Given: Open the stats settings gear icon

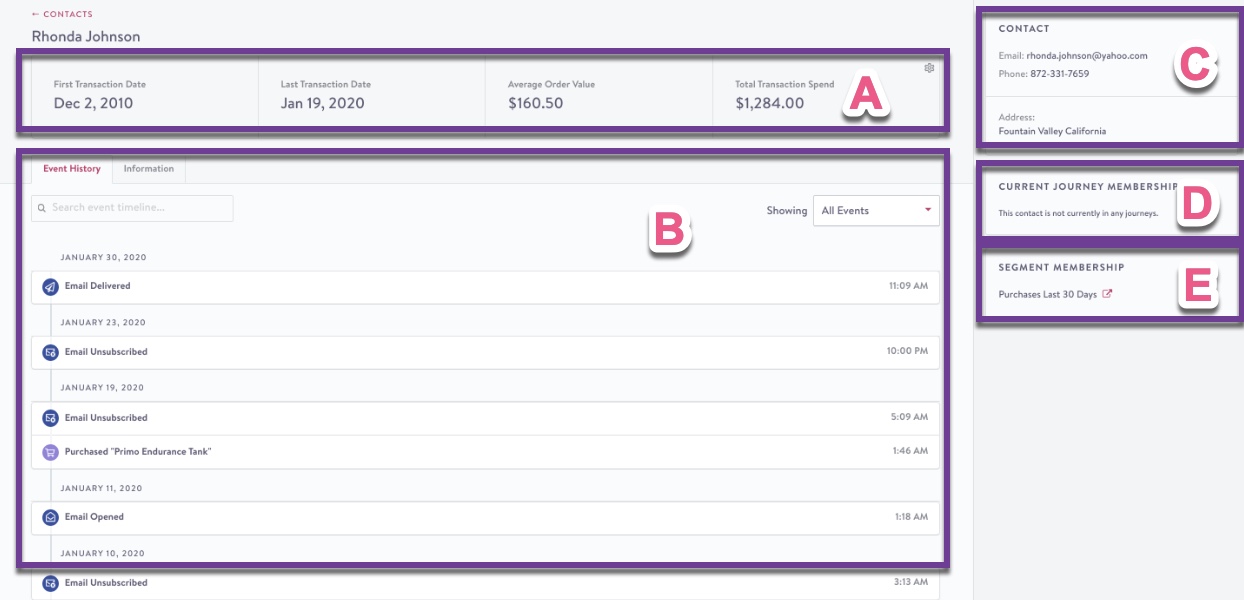Looking at the screenshot, I should pyautogui.click(x=929, y=68).
